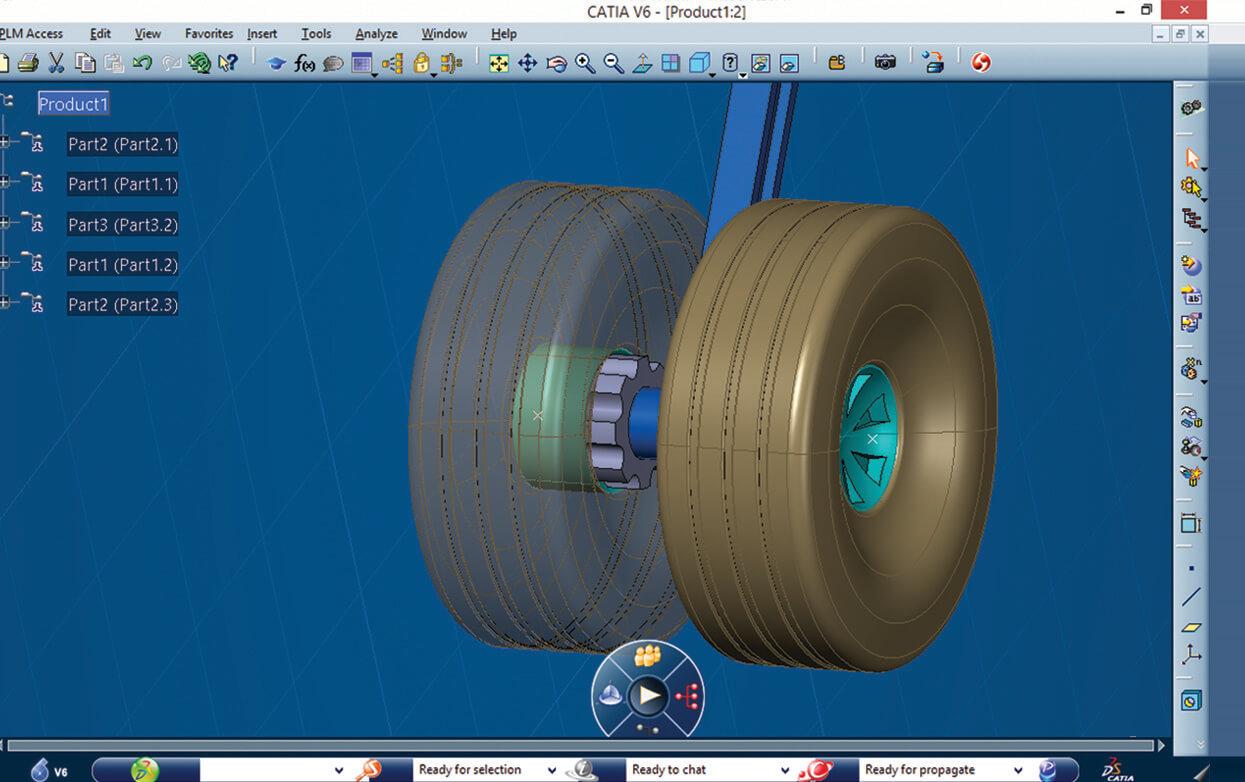Click the multi-view layout icon
Viewport: 1245px width, 782px height.
point(671,63)
